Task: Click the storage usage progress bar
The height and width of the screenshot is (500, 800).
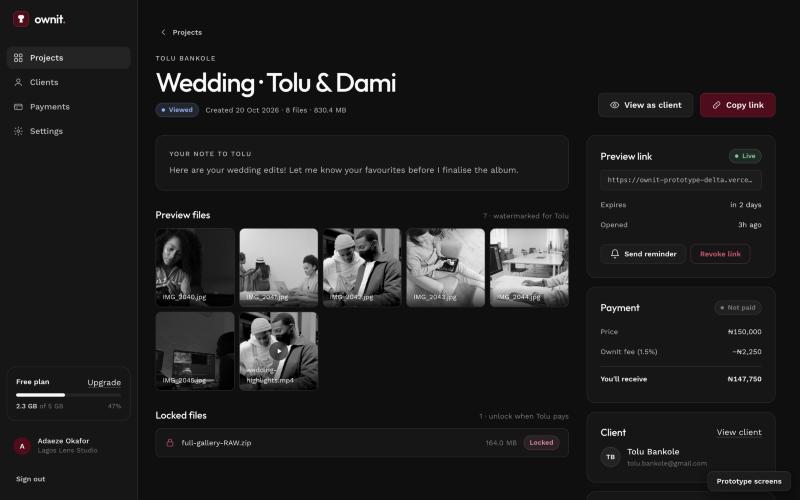Action: (68, 395)
